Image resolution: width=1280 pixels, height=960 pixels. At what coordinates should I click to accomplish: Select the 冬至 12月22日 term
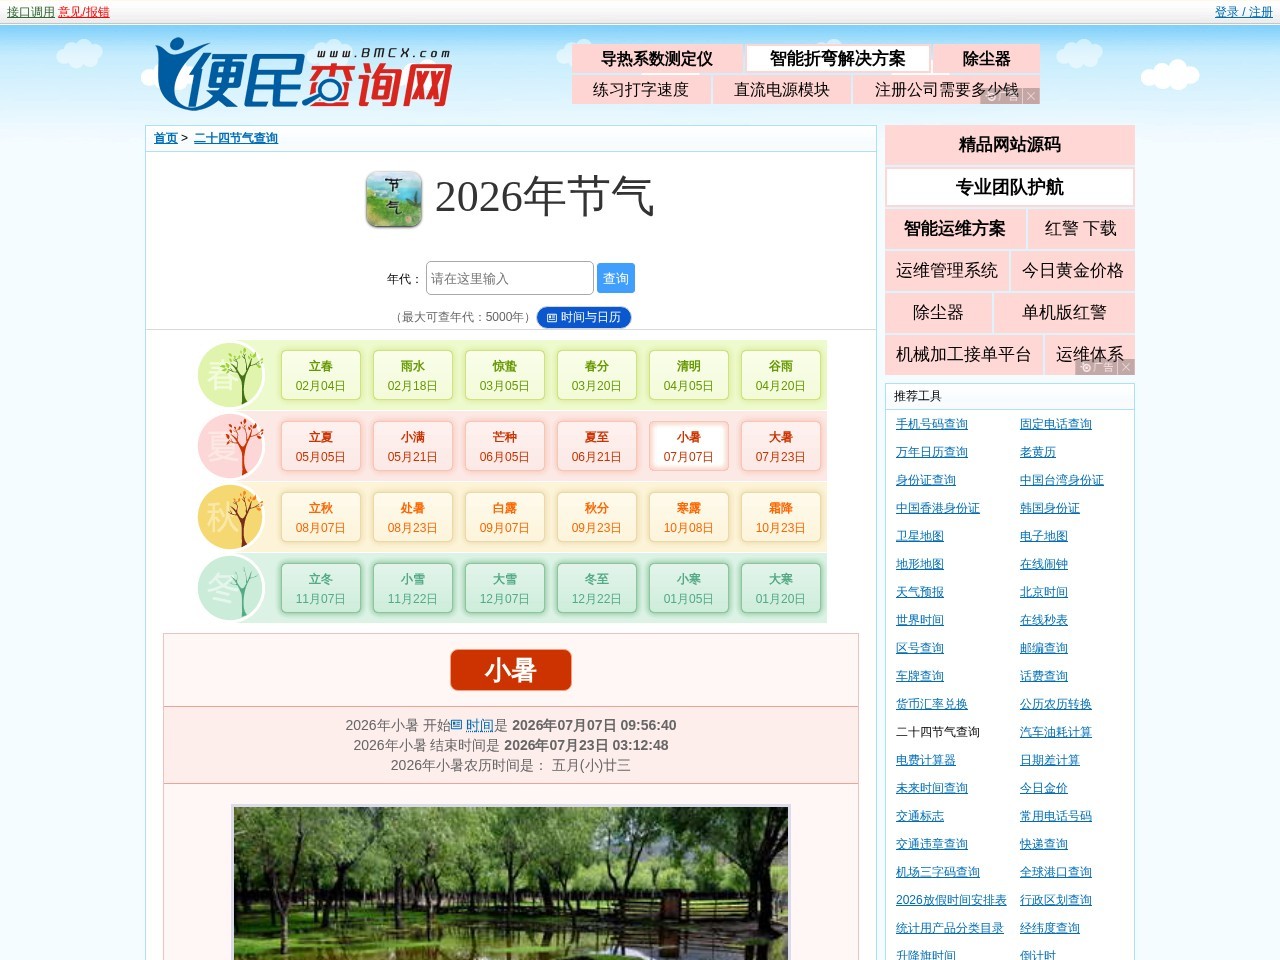click(x=597, y=588)
